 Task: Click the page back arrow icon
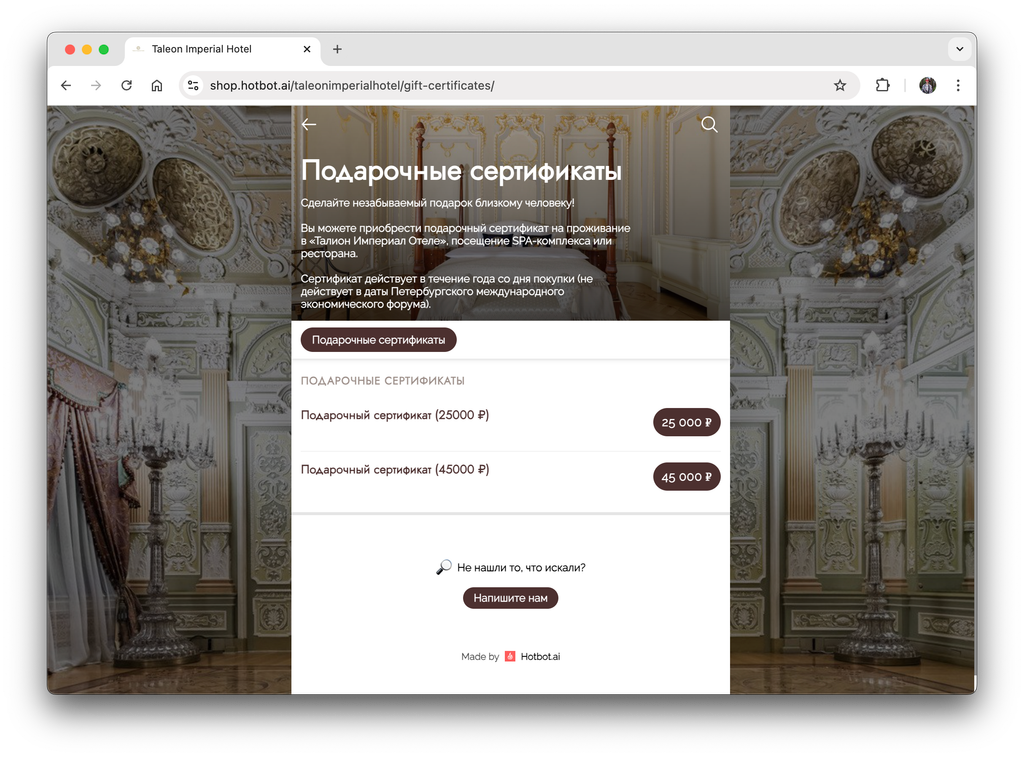(x=309, y=124)
